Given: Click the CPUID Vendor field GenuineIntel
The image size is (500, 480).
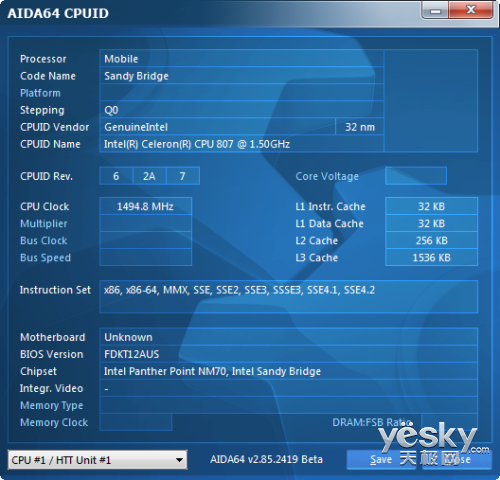Looking at the screenshot, I should point(217,127).
